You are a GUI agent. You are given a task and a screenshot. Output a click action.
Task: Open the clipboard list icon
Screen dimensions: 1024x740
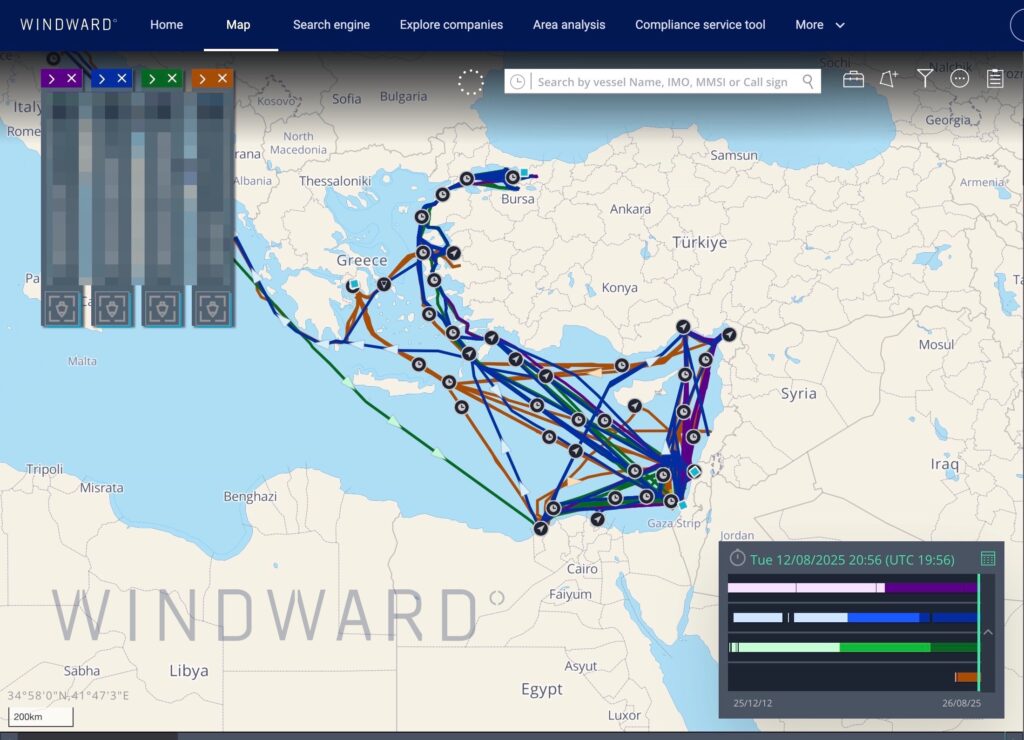click(x=995, y=79)
